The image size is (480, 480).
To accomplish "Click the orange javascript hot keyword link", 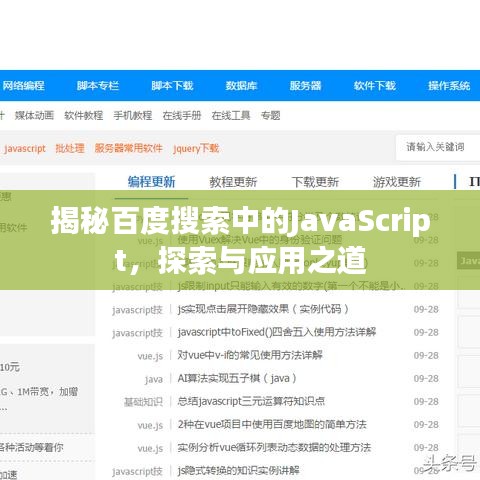I will (x=25, y=148).
